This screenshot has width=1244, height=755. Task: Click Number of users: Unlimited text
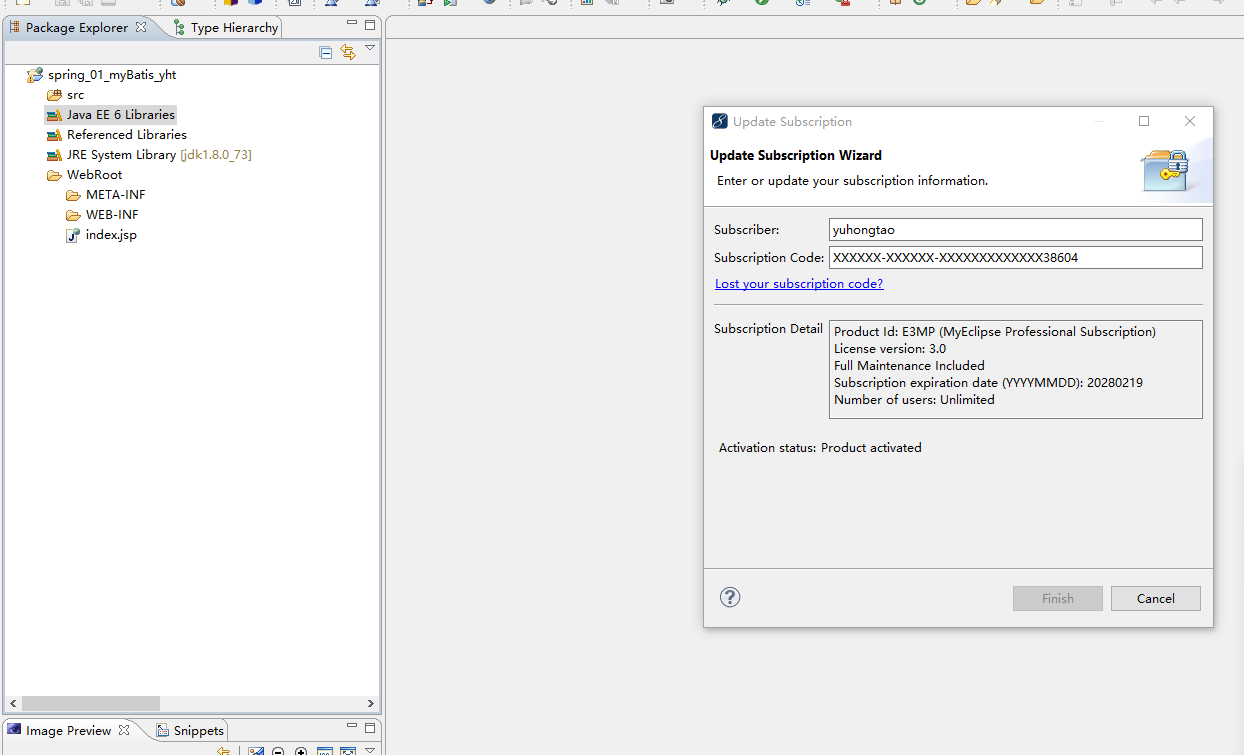[x=914, y=400]
